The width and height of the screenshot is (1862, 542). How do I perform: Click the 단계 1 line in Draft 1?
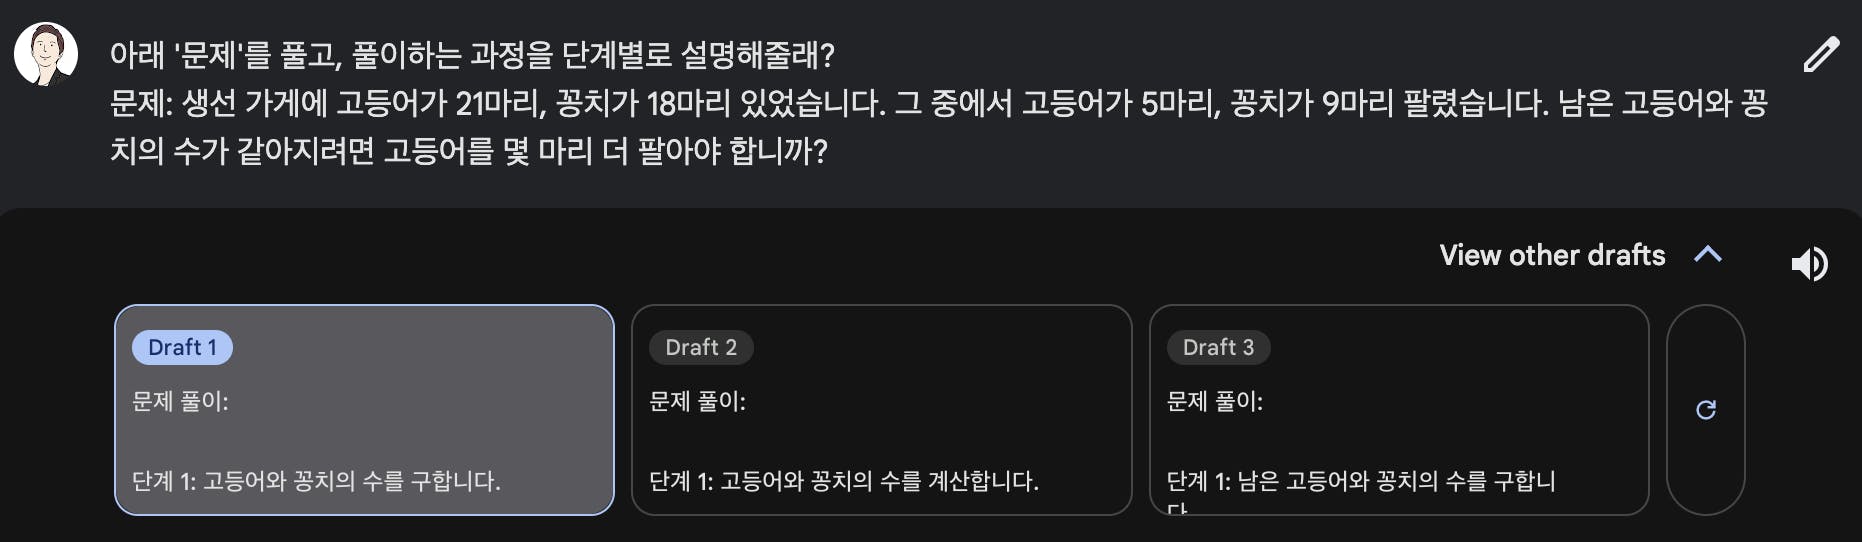316,481
